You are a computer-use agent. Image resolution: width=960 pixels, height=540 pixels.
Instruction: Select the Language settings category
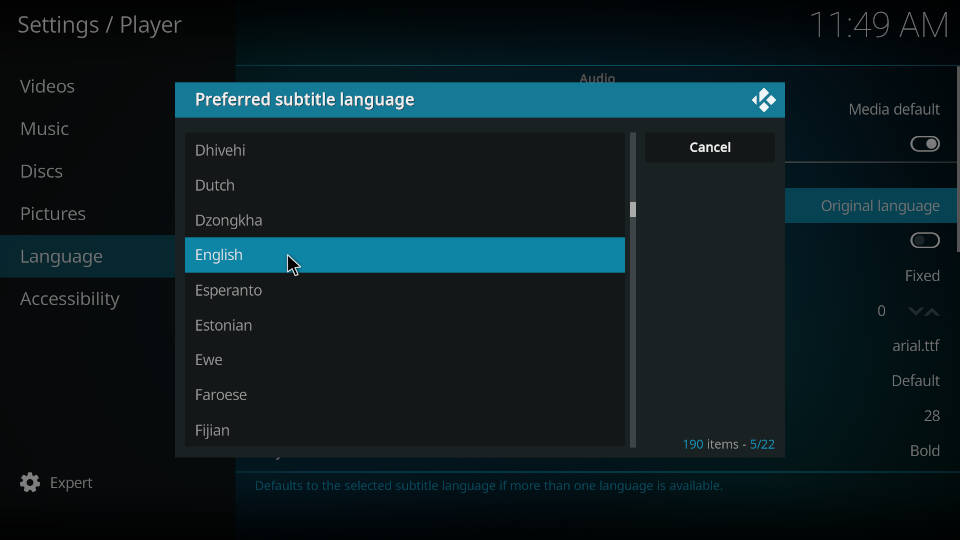coord(88,256)
